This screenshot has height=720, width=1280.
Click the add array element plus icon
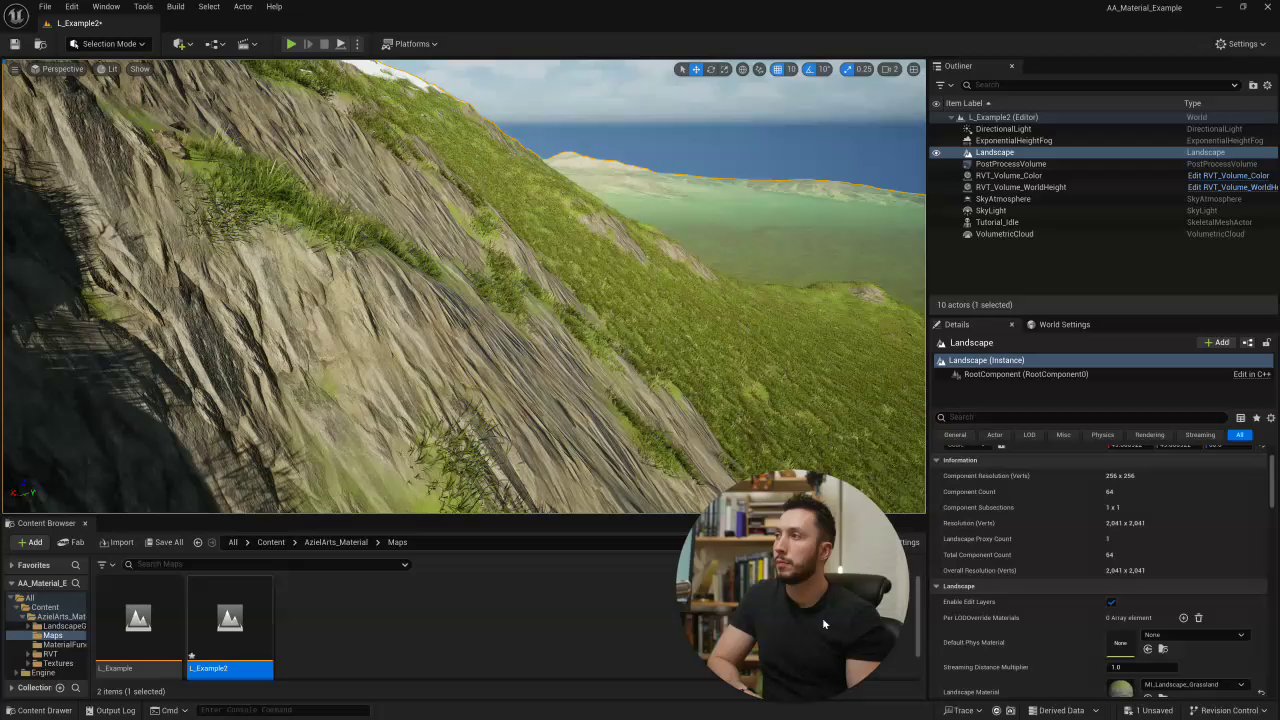click(1183, 618)
